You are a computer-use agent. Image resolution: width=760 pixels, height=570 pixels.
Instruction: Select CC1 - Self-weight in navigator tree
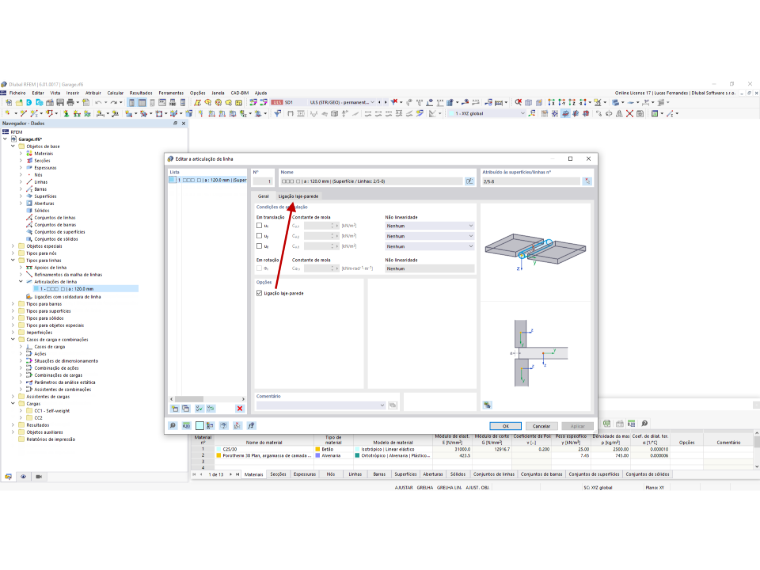pyautogui.click(x=52, y=411)
